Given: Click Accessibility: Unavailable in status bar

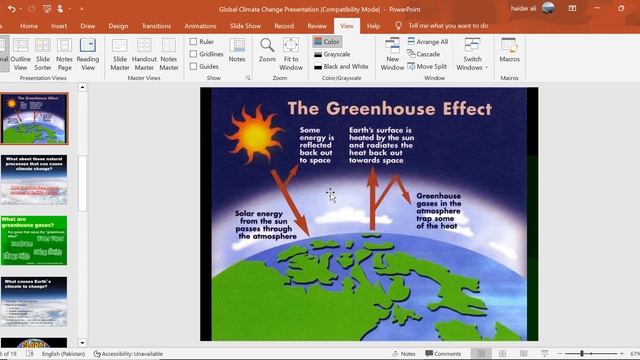Looking at the screenshot, I should [128, 353].
